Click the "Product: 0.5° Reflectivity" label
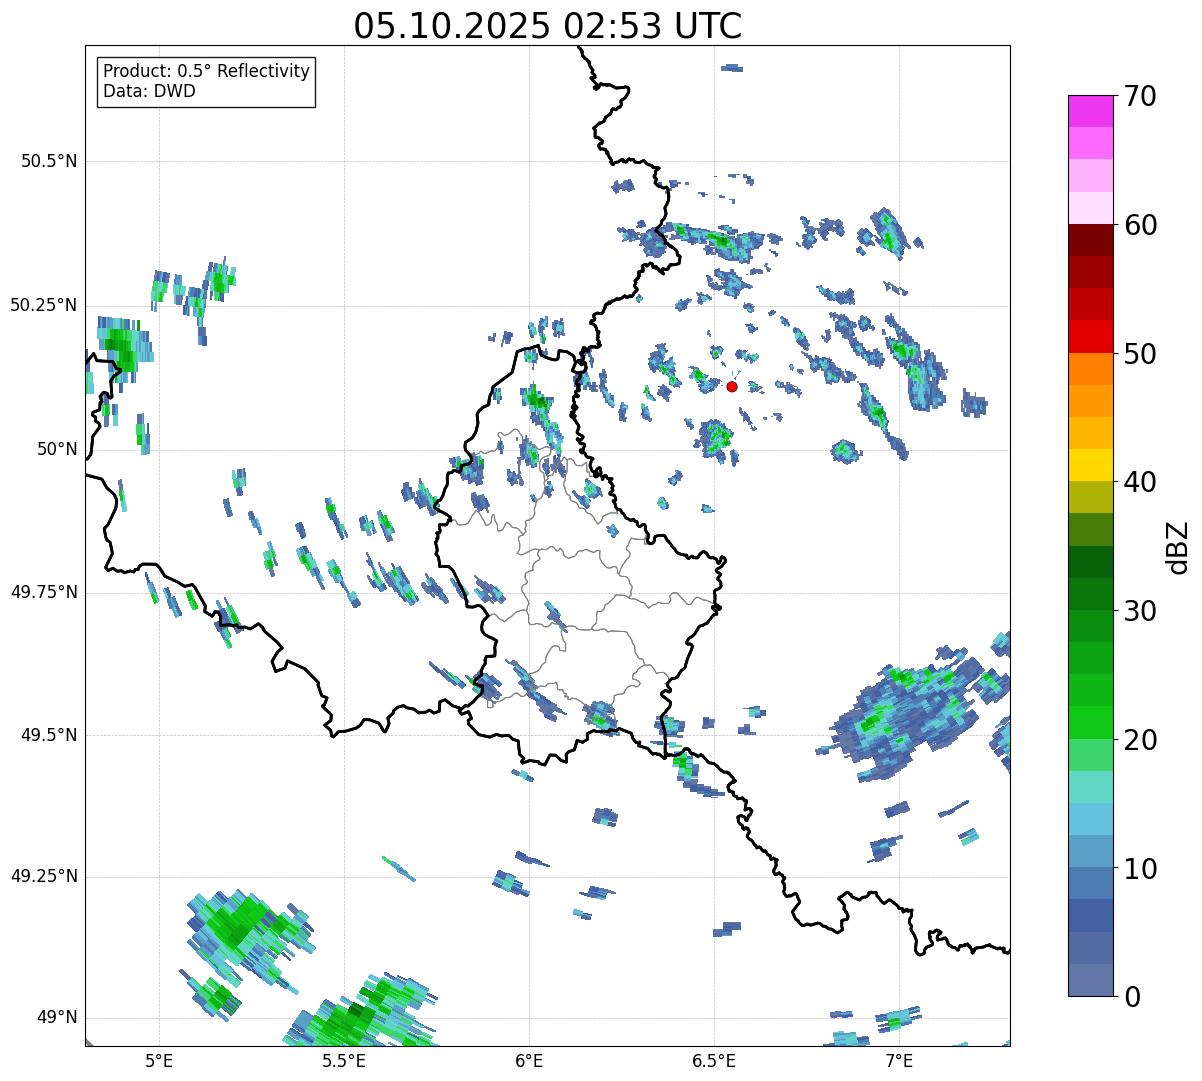 [x=206, y=72]
